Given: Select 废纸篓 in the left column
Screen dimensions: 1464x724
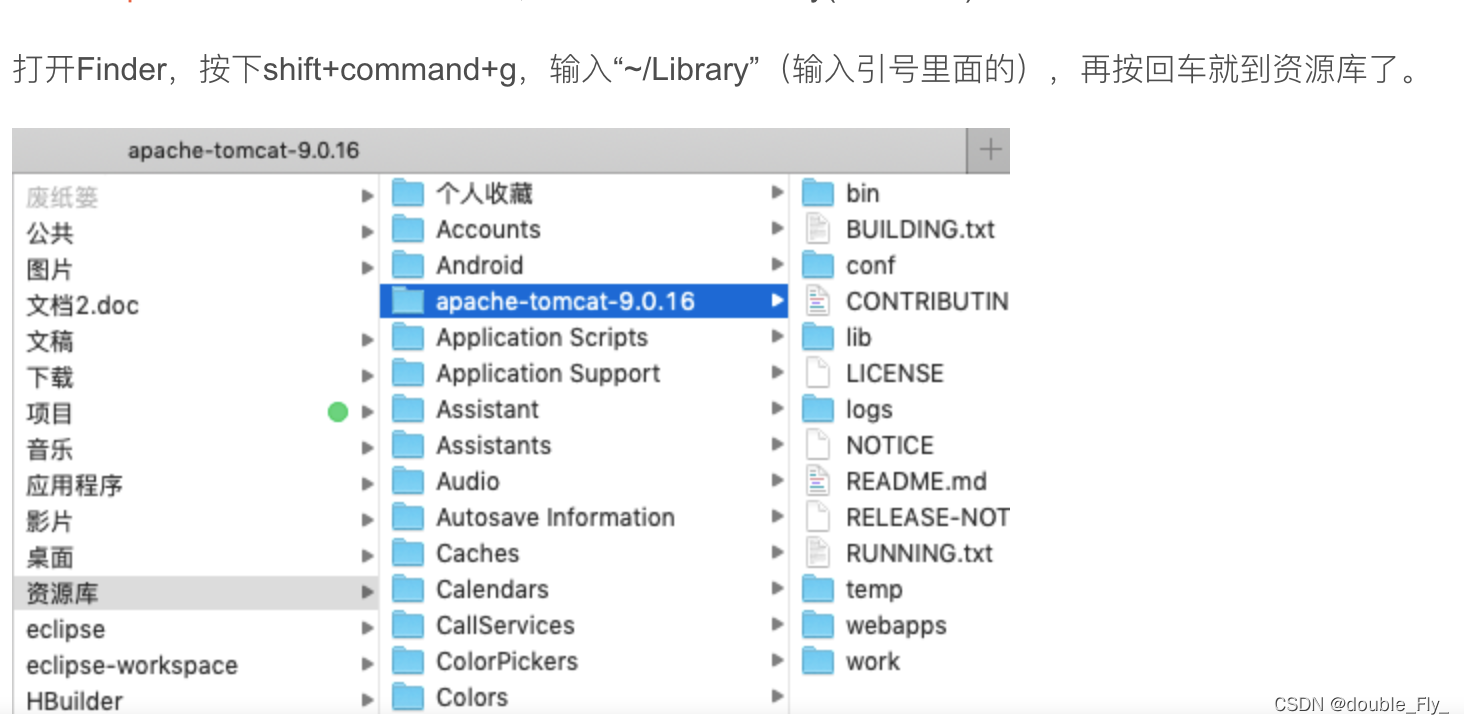Looking at the screenshot, I should 62,197.
